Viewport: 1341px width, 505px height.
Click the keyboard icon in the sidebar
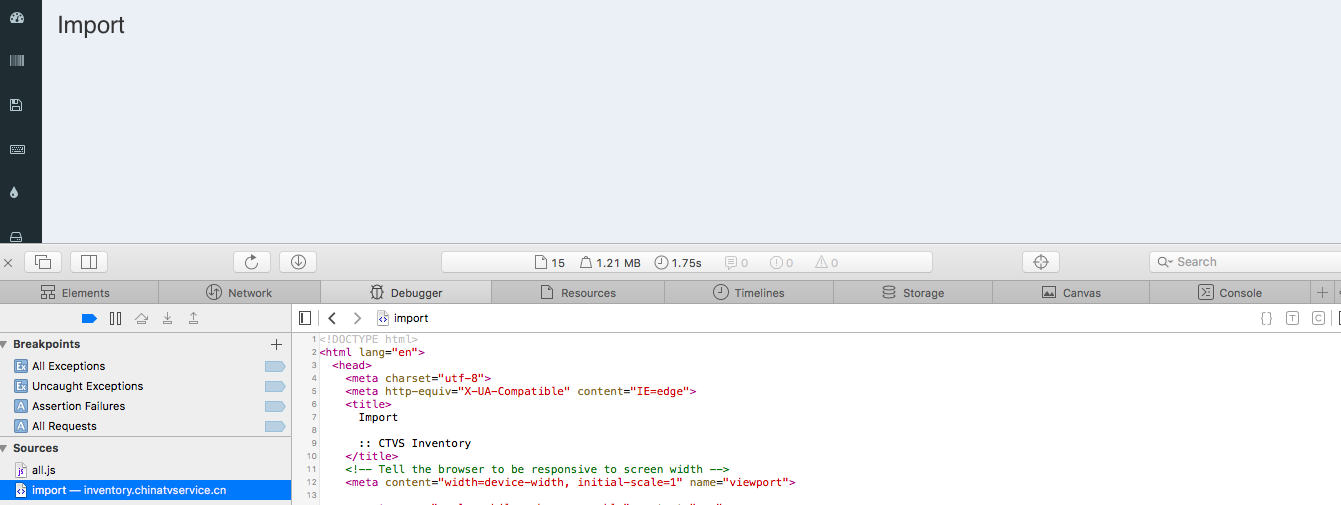[16, 149]
